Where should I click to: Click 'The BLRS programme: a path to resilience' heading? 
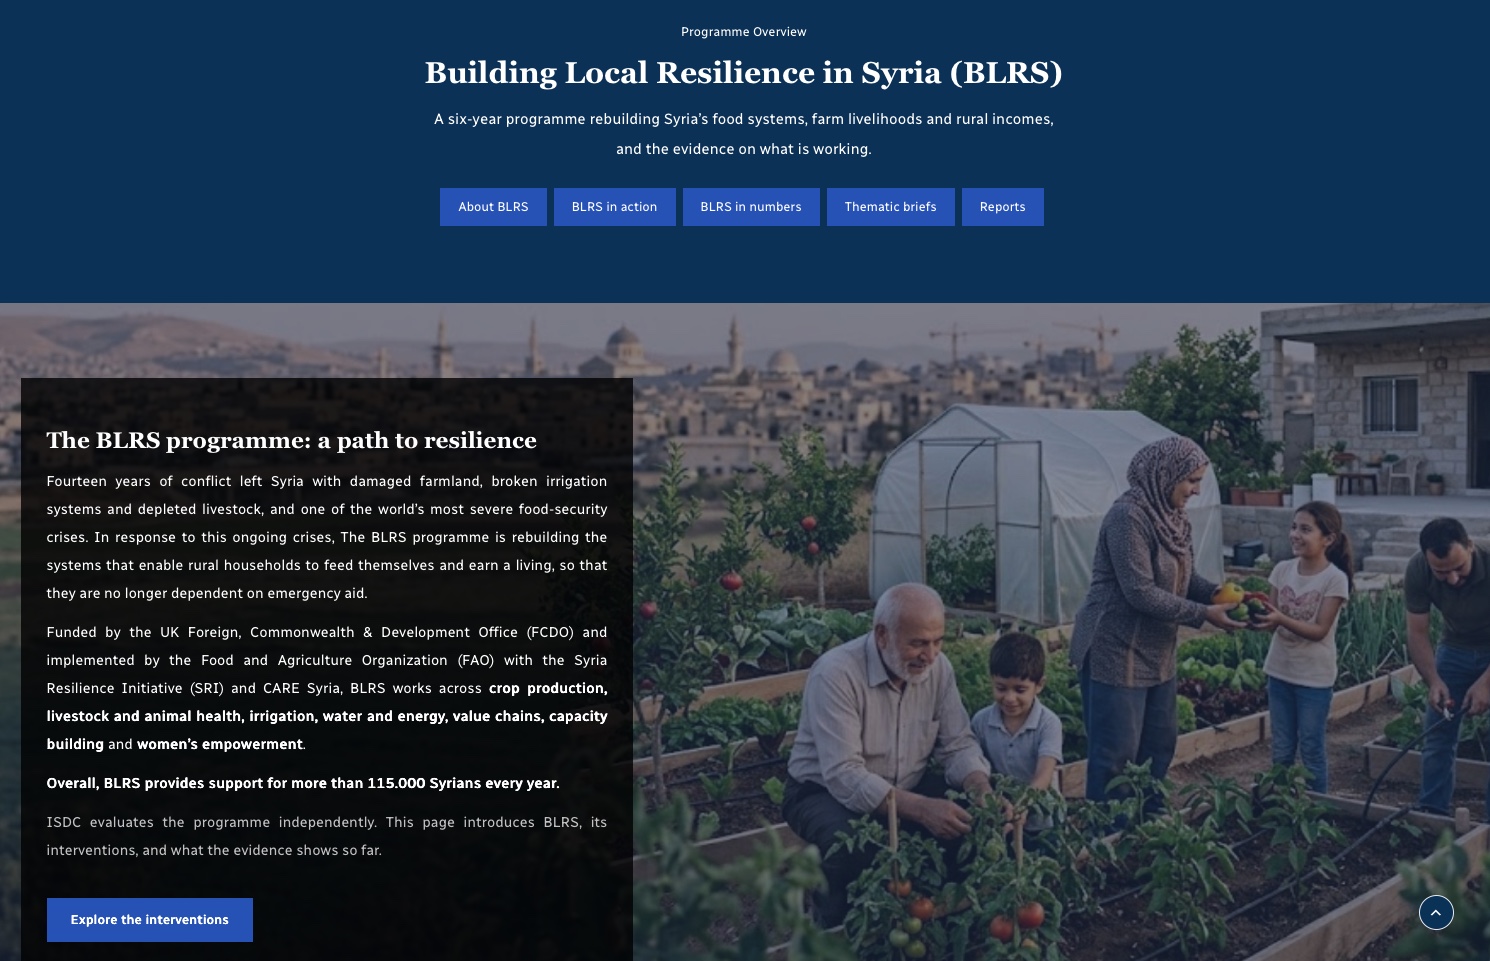point(292,441)
